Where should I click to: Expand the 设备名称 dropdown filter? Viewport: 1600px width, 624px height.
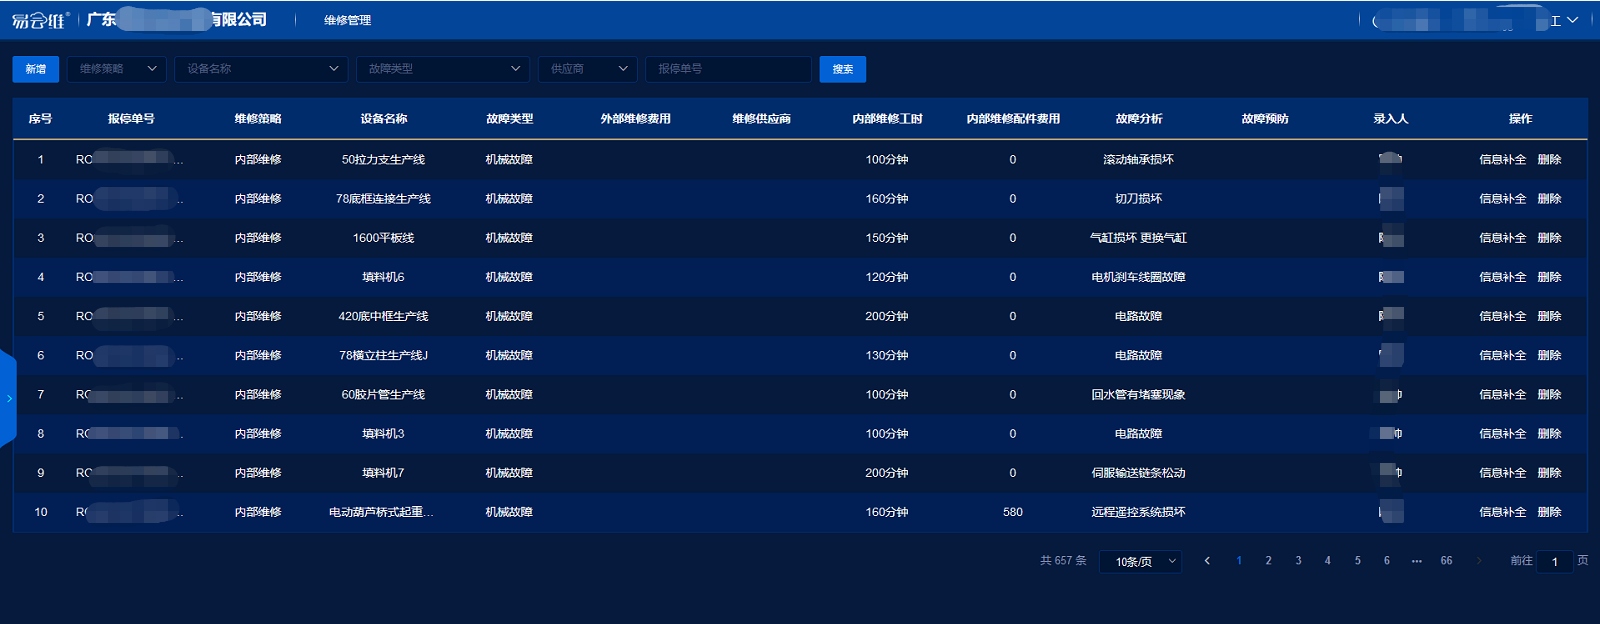[261, 69]
